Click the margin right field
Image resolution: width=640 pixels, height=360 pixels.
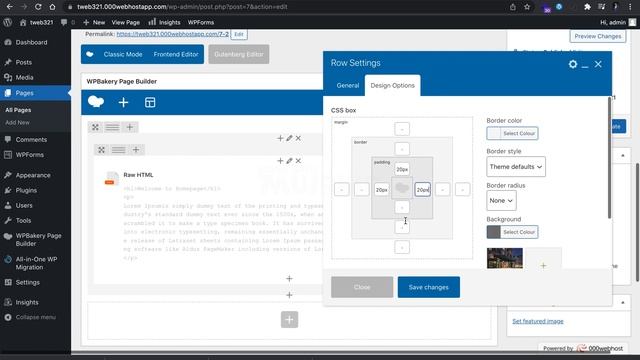(462, 189)
